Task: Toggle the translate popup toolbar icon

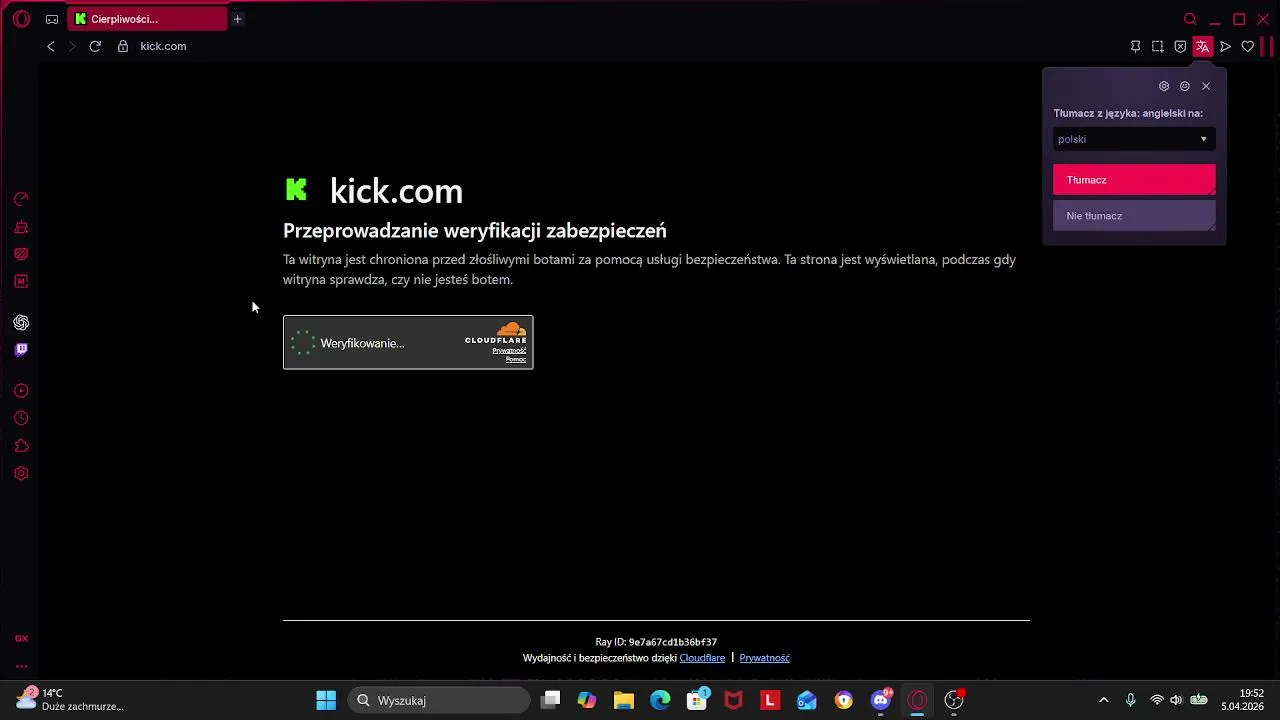Action: click(x=1202, y=46)
